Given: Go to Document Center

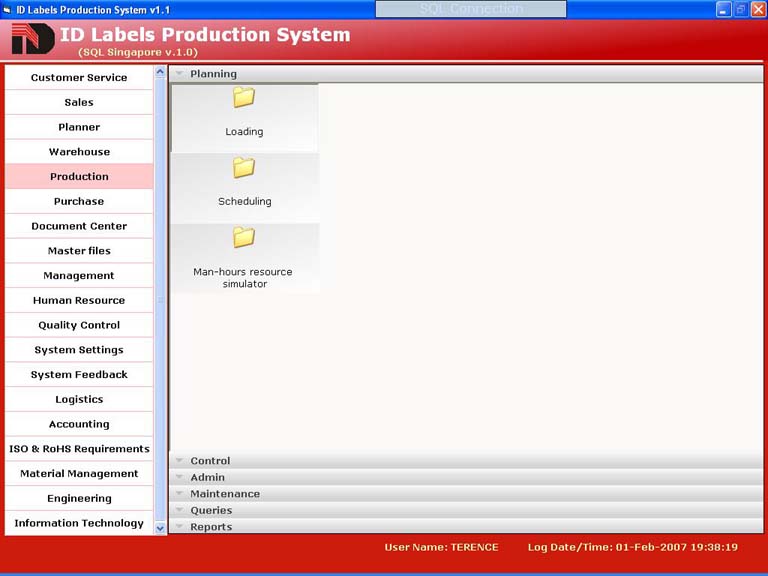Looking at the screenshot, I should pyautogui.click(x=79, y=226).
